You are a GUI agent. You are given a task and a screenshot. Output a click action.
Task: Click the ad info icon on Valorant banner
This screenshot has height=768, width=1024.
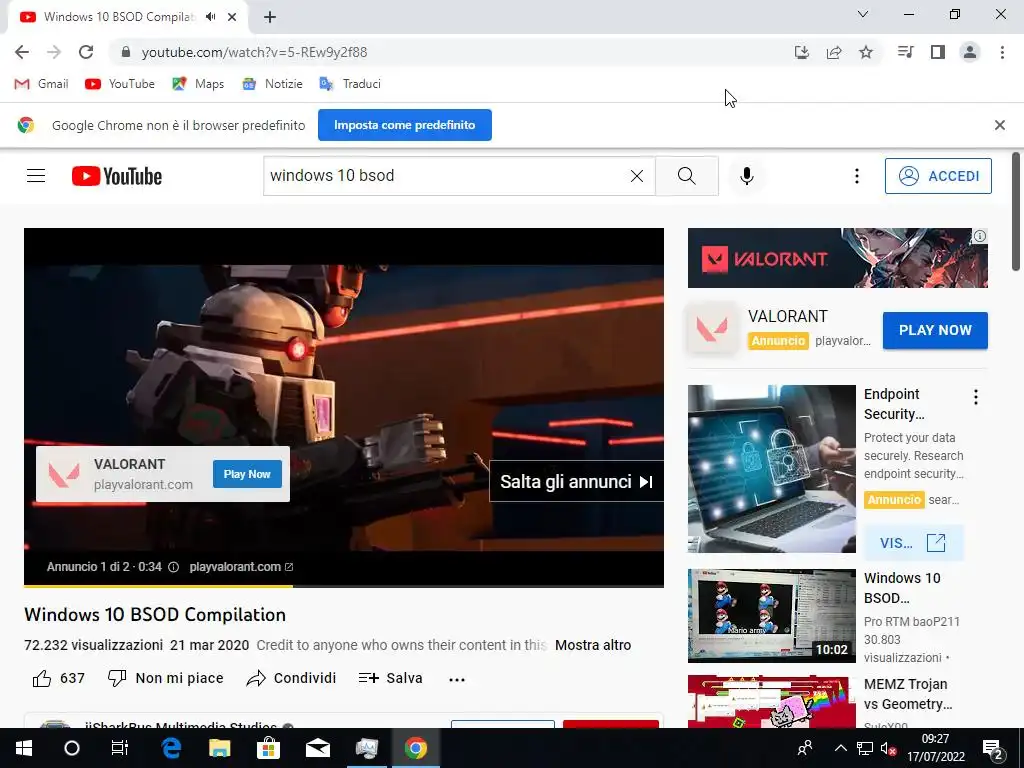[980, 236]
